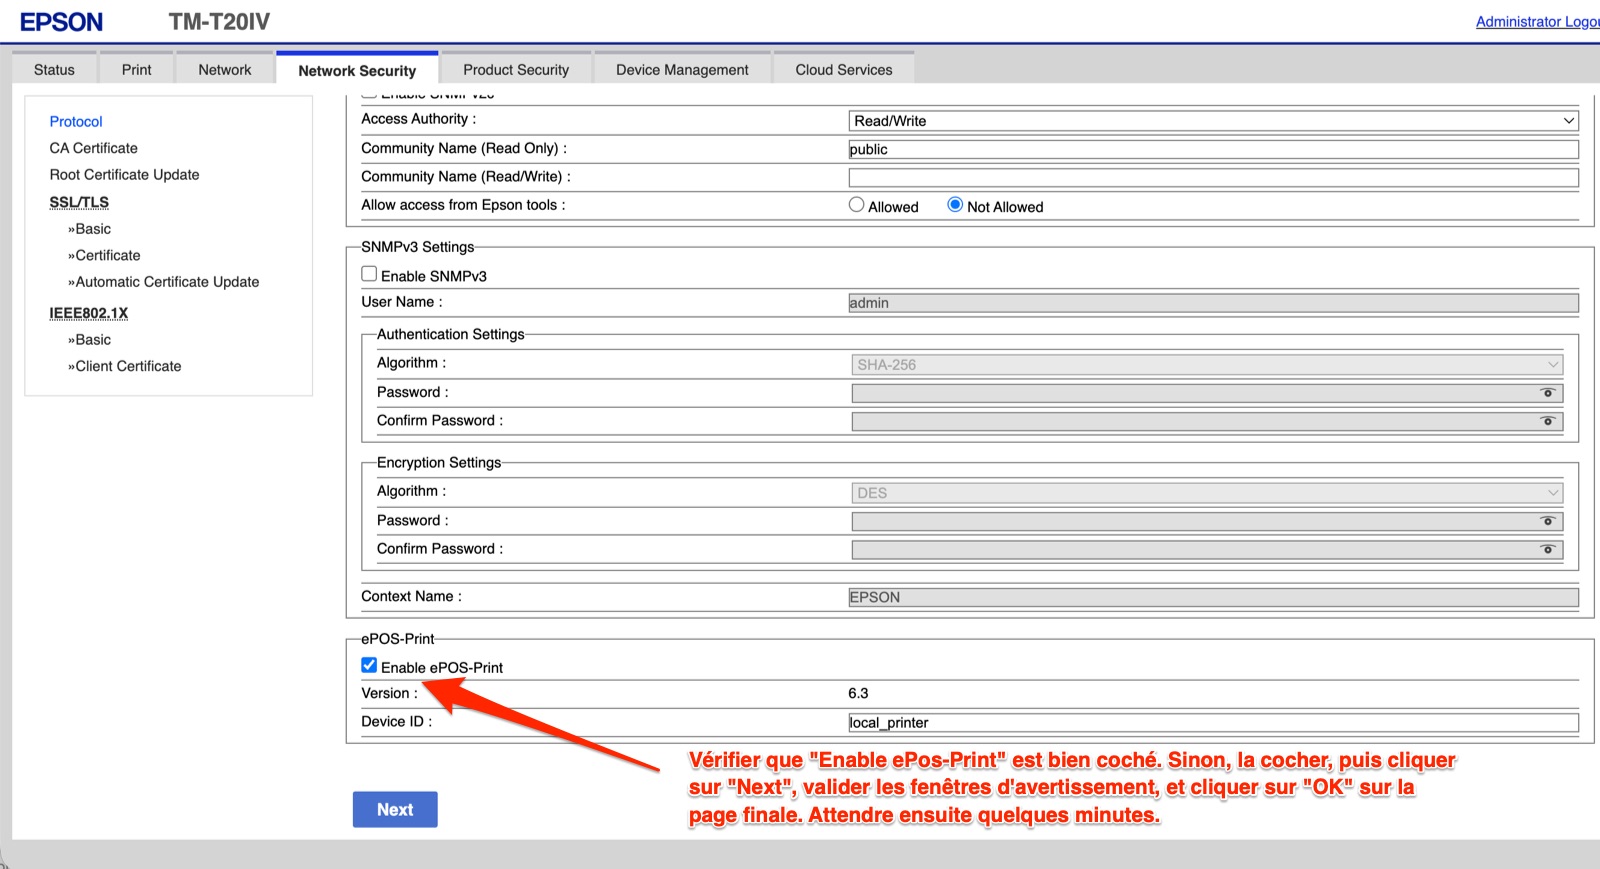
Task: Go to Root Certificate Update page
Action: click(x=125, y=175)
